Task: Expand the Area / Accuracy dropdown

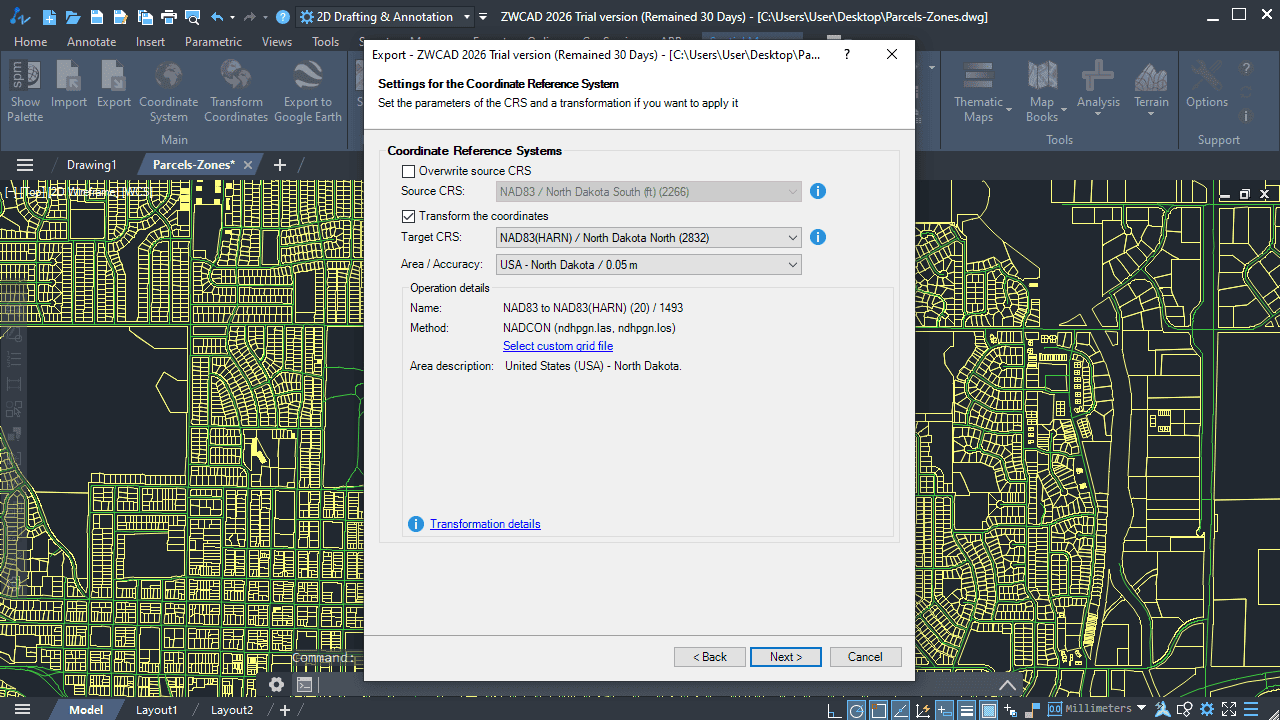Action: pyautogui.click(x=649, y=265)
